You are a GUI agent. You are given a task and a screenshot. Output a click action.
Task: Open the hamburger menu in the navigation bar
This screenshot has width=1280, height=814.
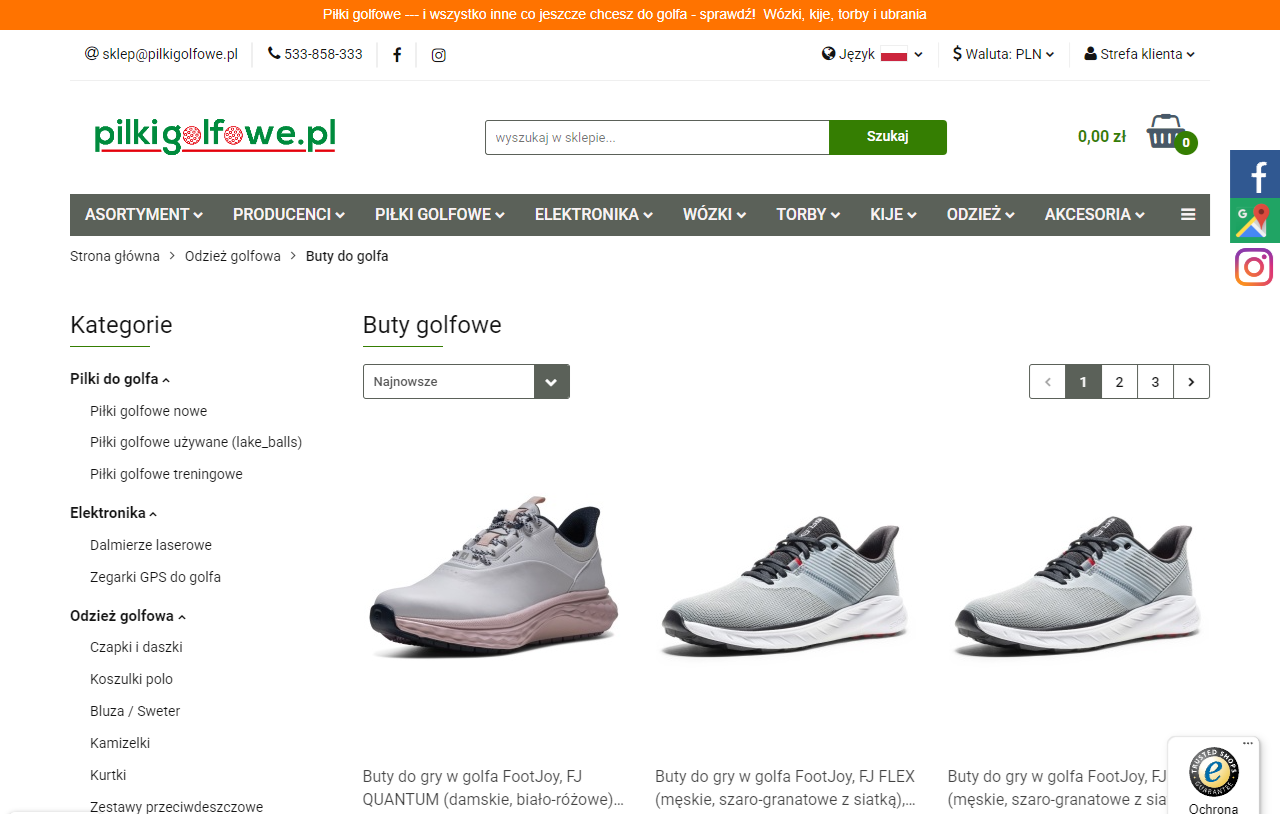(x=1187, y=214)
